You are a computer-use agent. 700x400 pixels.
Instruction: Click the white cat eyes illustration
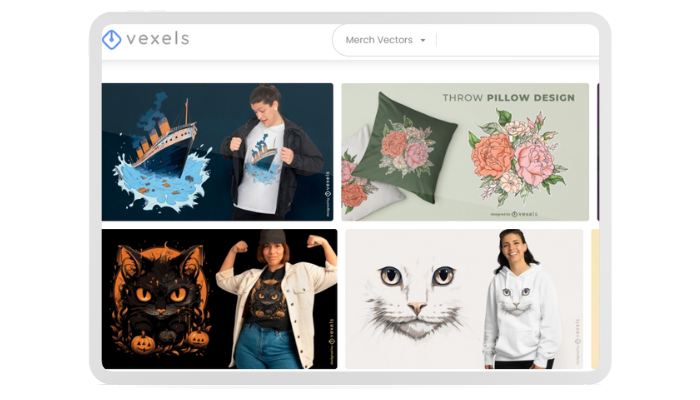[x=417, y=297]
